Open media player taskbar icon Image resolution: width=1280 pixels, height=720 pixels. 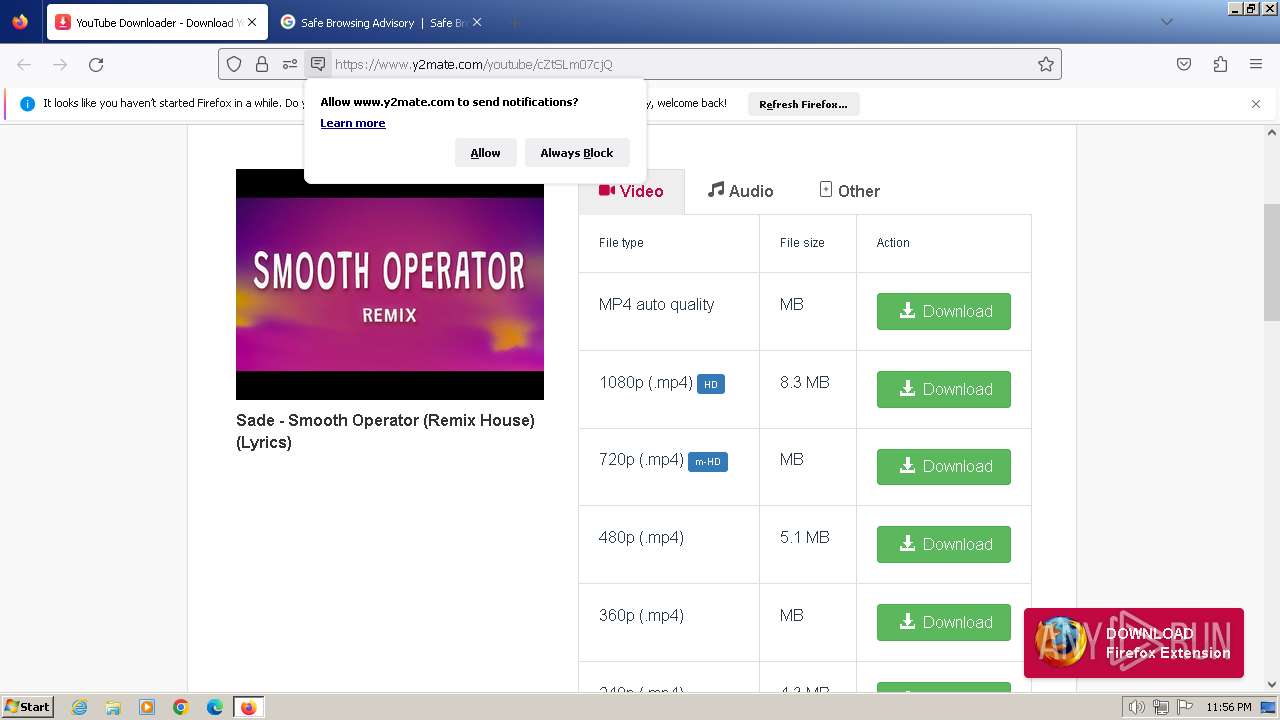147,707
